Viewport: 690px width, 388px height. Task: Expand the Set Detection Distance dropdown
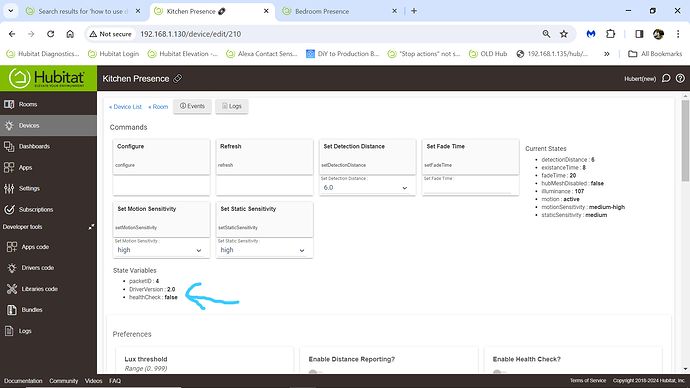click(366, 188)
